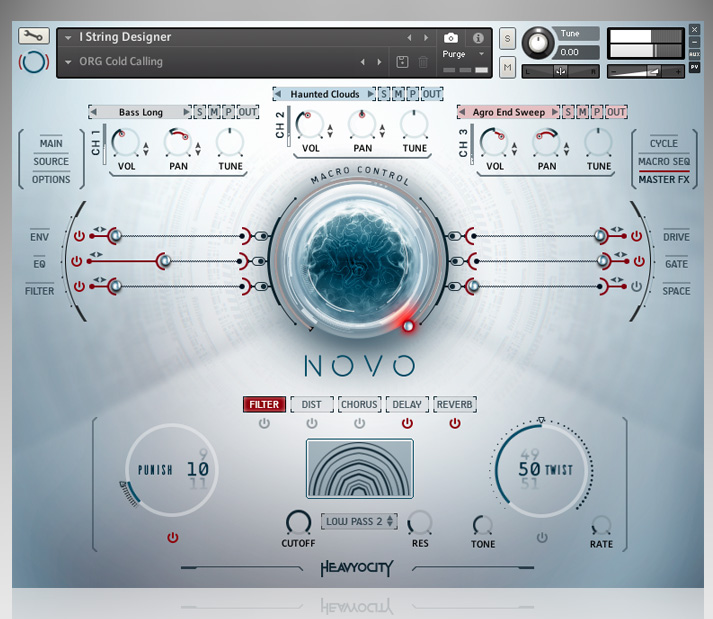Click the delete preset trash icon
This screenshot has height=619, width=713.
(x=423, y=61)
